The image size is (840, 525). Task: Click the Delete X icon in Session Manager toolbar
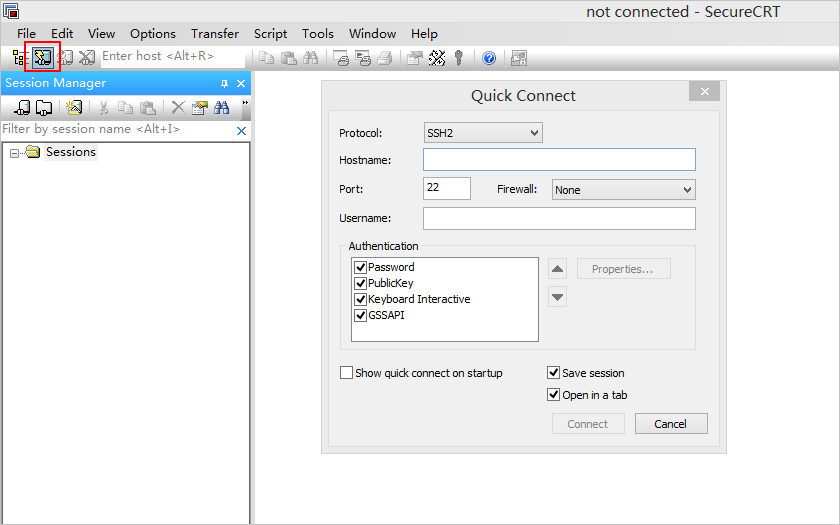[178, 108]
